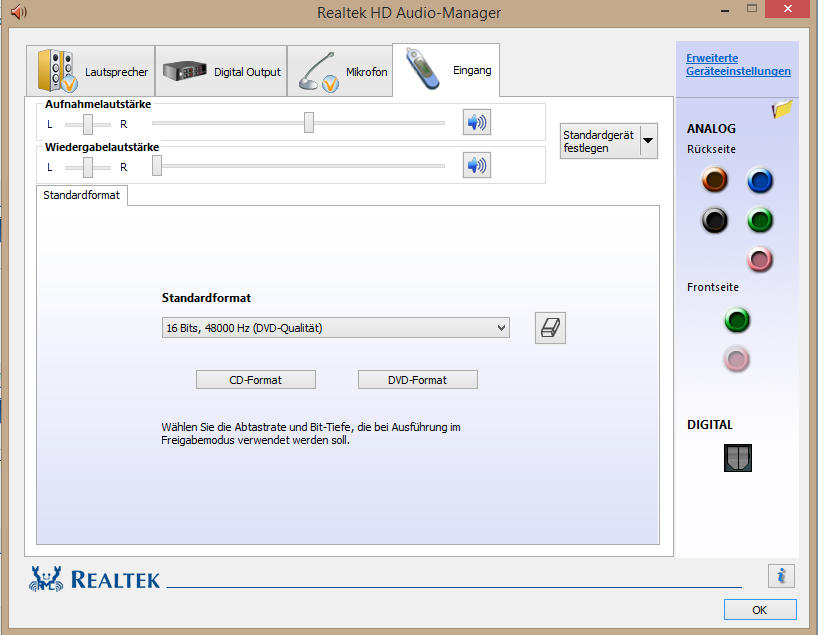Click the Standardgerät festlegen button

tap(600, 141)
